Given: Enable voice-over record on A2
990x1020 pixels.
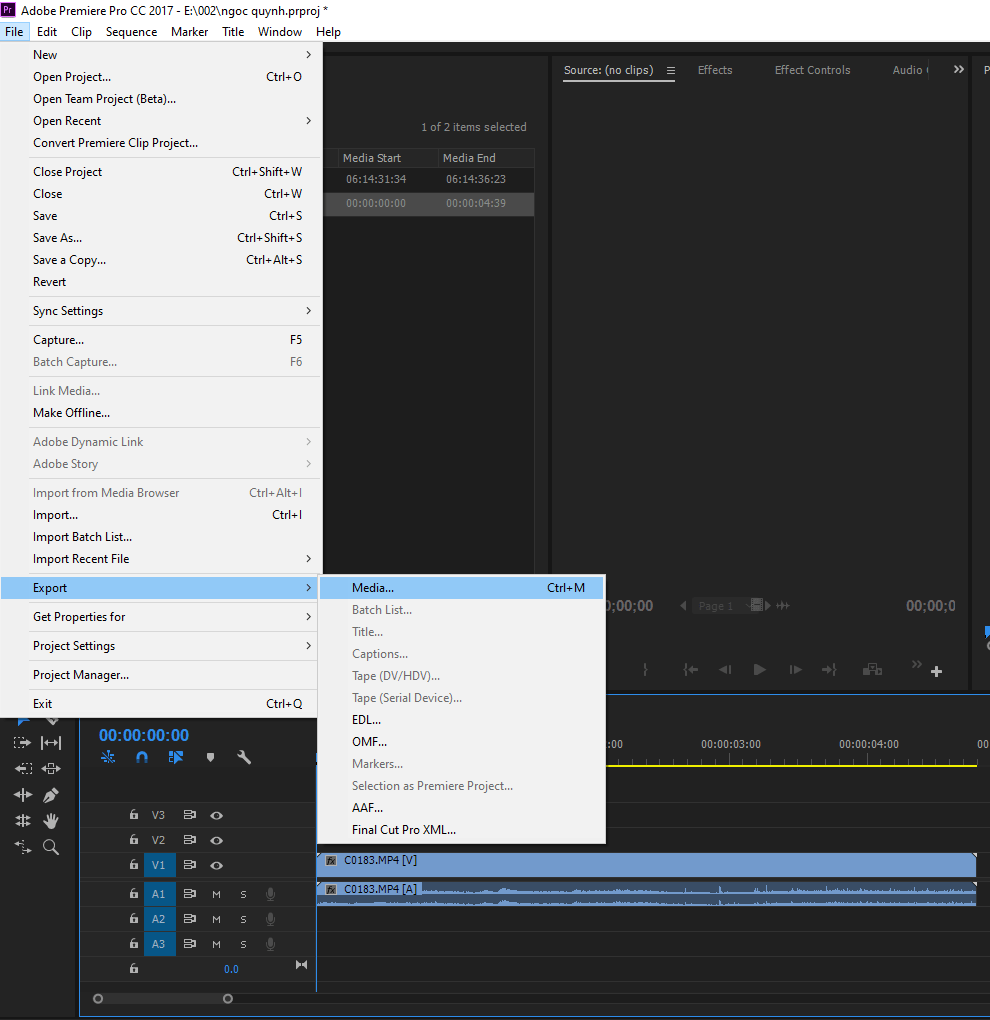Looking at the screenshot, I should (271, 919).
